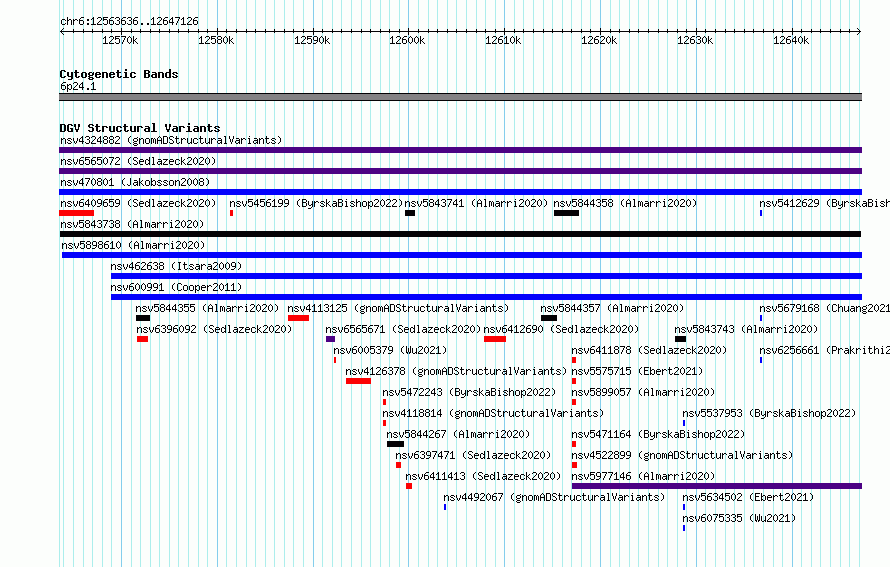Screen dimensions: 890x567
Task: Click nsv5679168 (Chuang2021) label
Action: [x=825, y=308]
